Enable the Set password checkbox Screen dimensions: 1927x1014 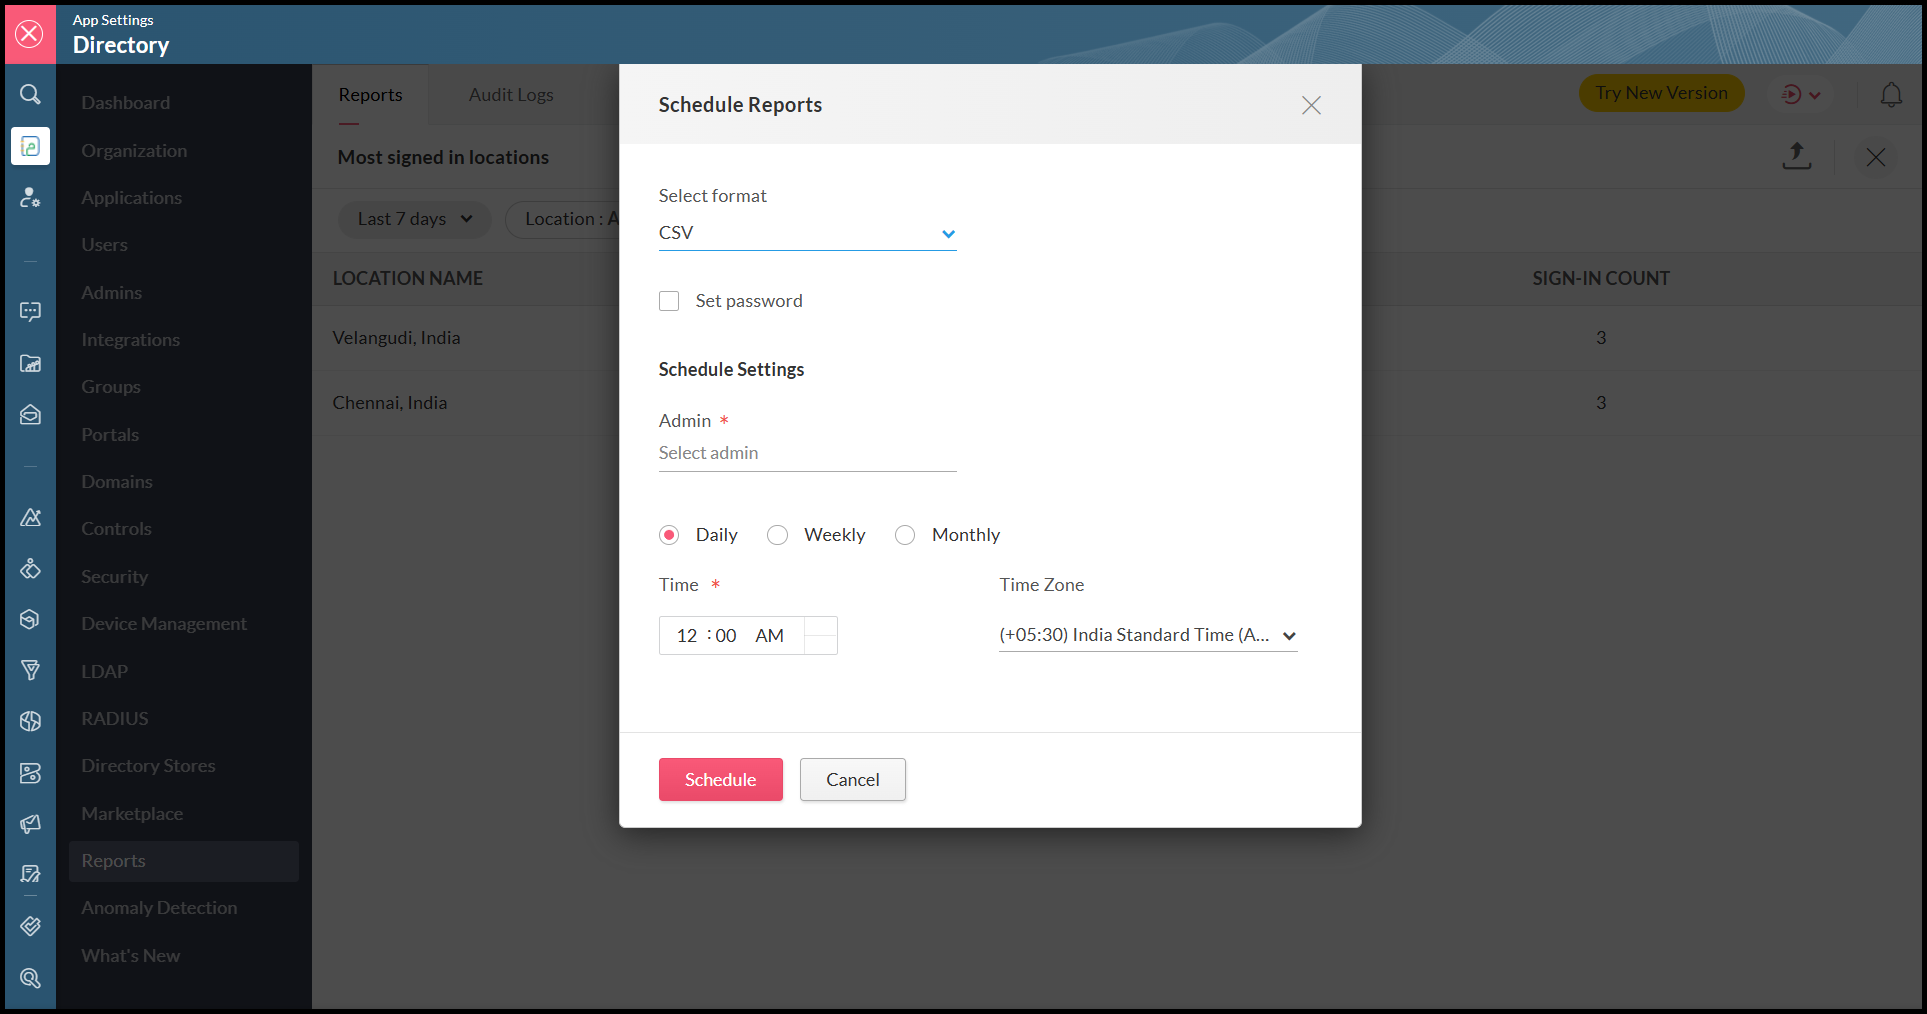[x=669, y=301]
